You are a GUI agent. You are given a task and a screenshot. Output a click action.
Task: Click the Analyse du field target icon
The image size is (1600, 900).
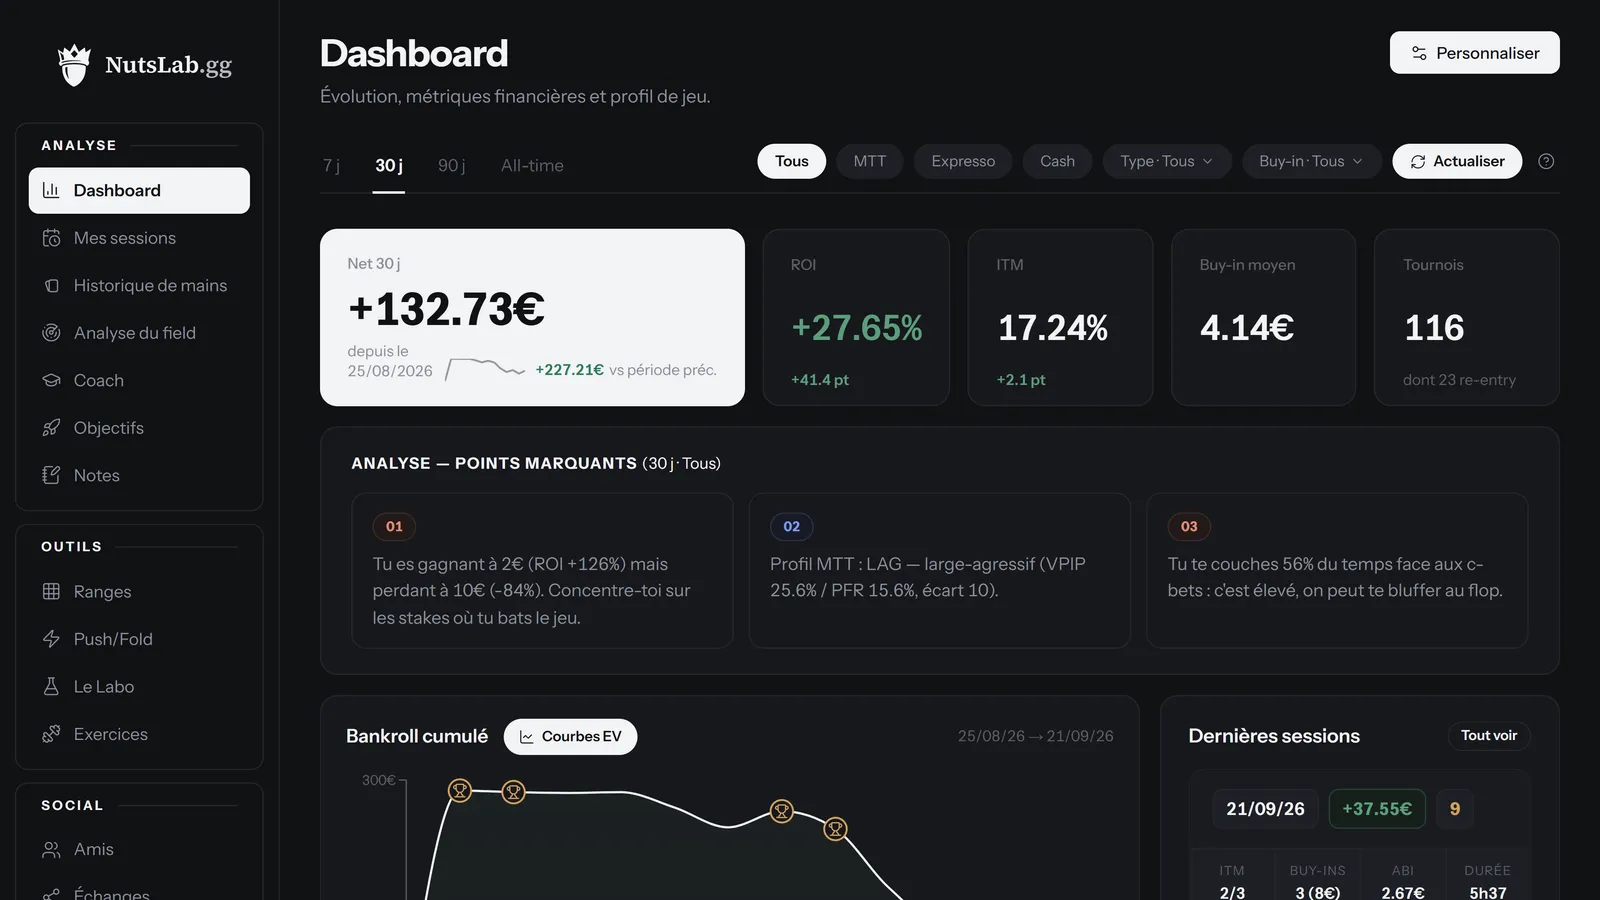click(51, 333)
